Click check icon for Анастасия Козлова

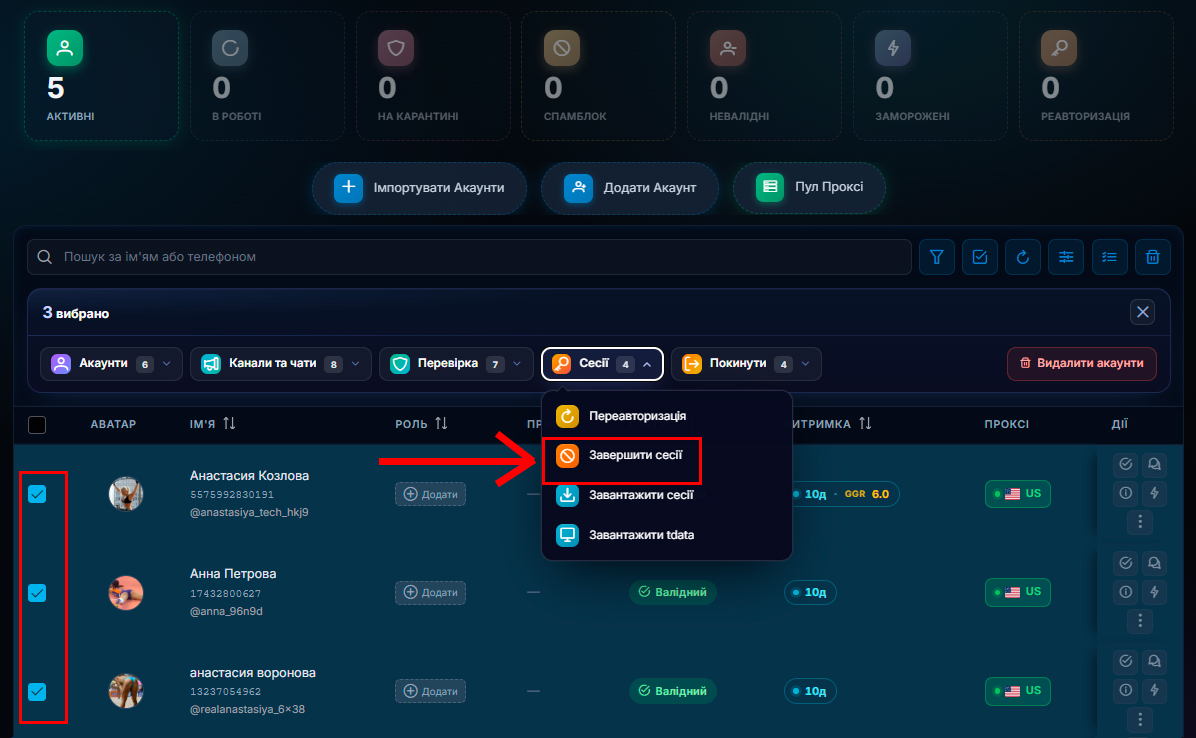coord(1126,464)
